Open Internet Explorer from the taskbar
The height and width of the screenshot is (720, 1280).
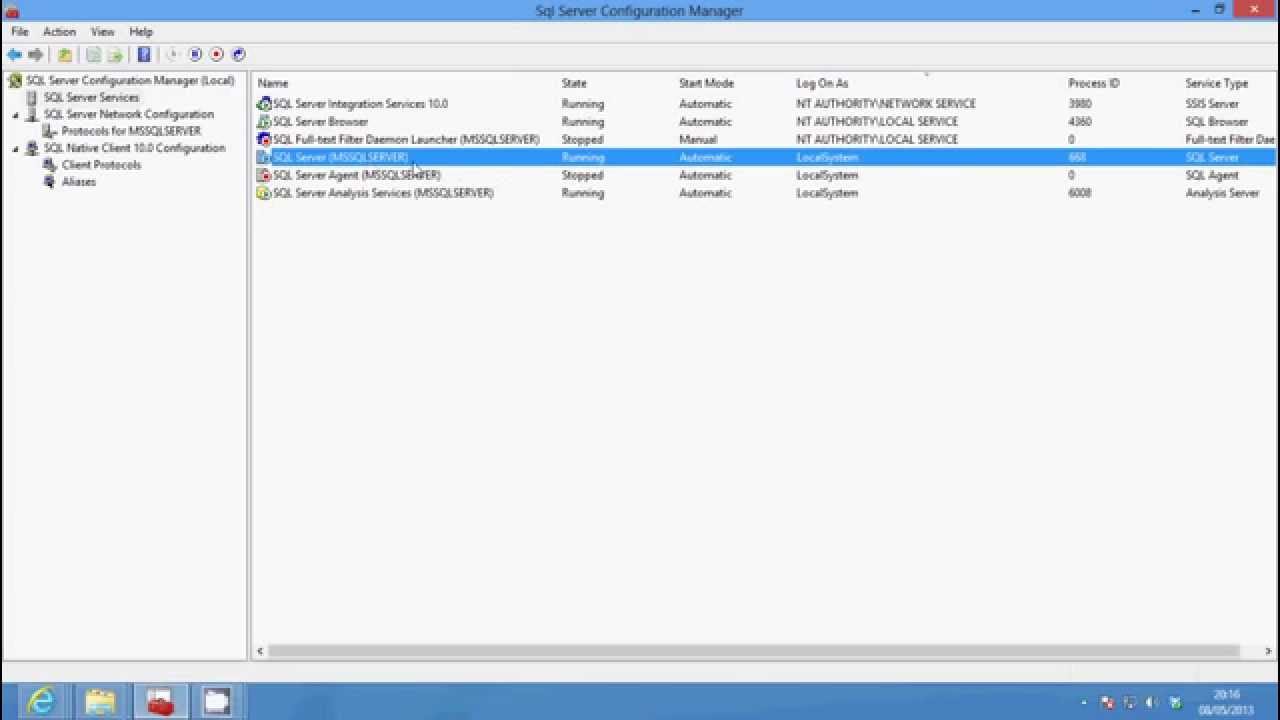pos(41,702)
